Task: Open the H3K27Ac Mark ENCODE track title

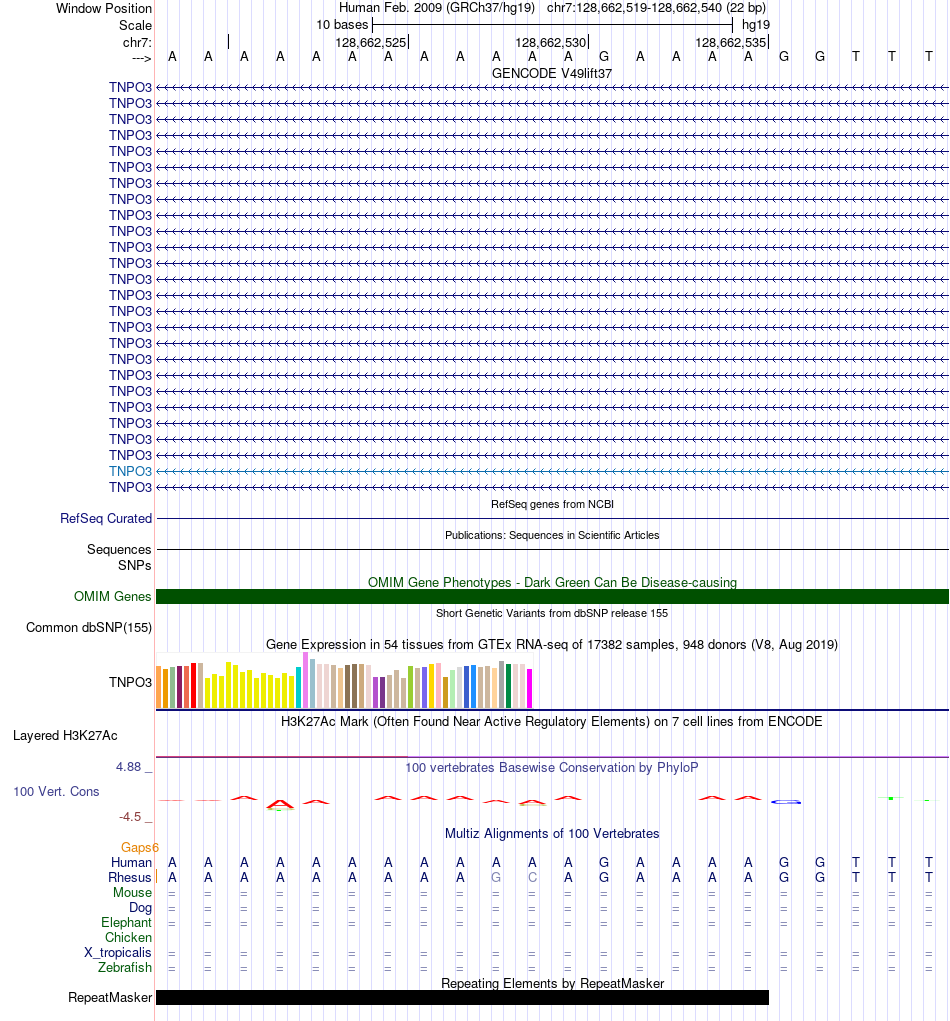Action: 552,721
